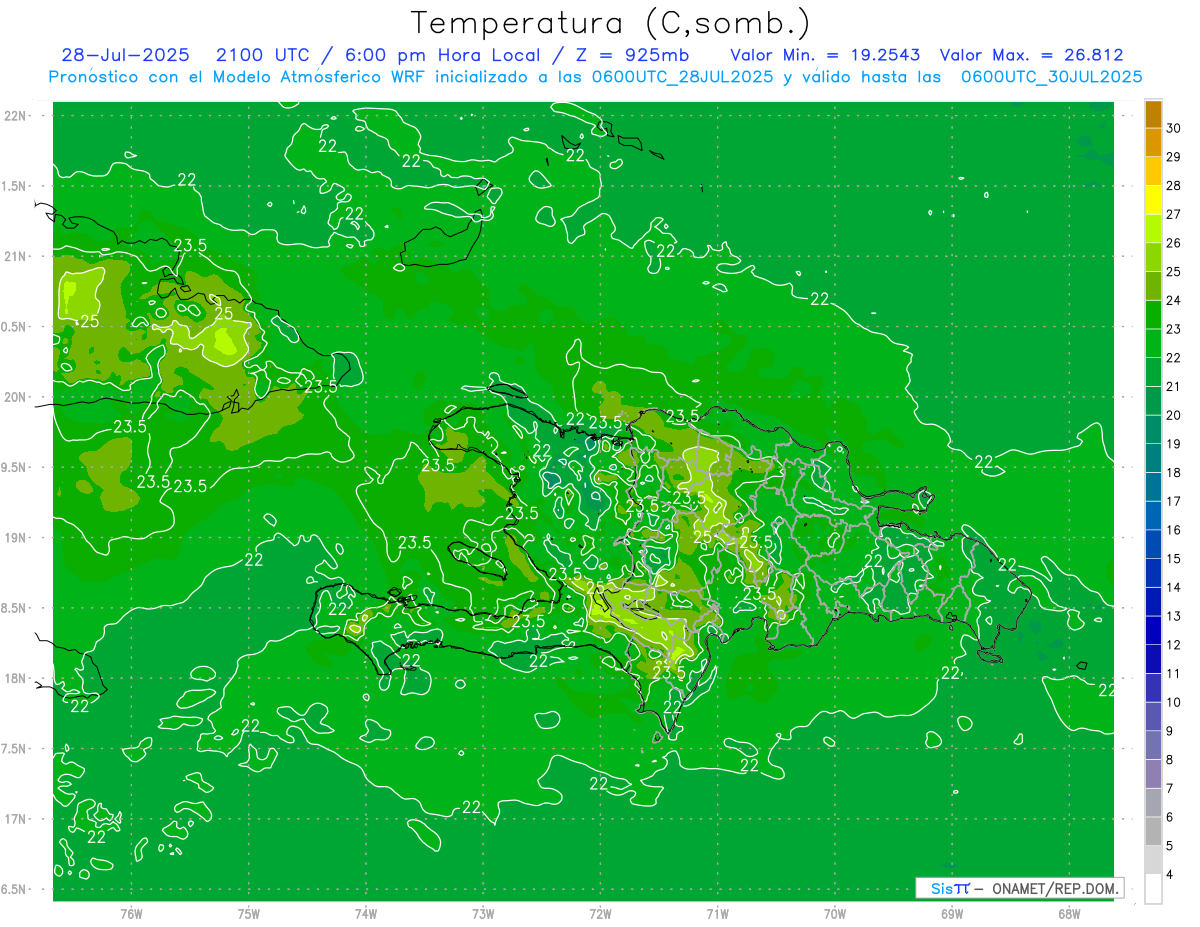Click the 18N latitude axis label
Screen dimensions: 1200x927
pyautogui.click(x=15, y=678)
